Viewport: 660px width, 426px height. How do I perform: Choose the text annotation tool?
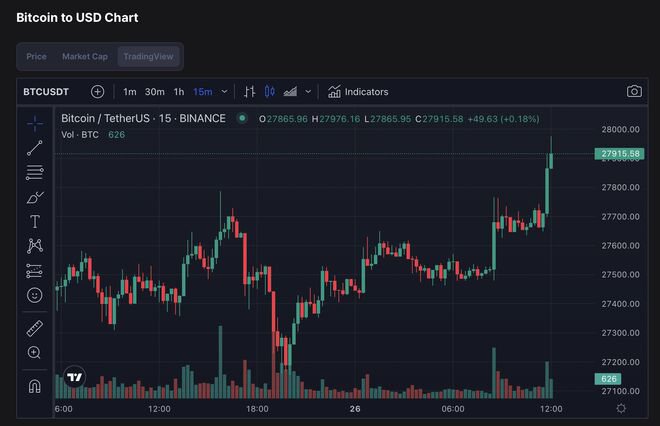35,221
